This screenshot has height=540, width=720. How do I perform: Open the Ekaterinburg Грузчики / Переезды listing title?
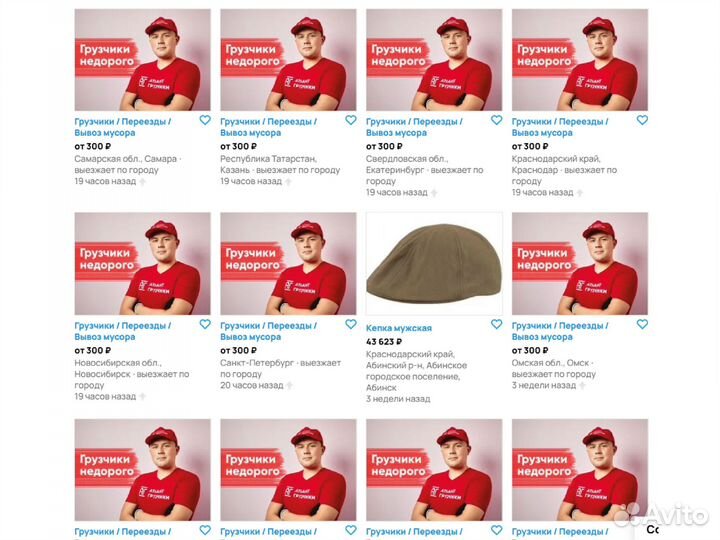point(414,127)
